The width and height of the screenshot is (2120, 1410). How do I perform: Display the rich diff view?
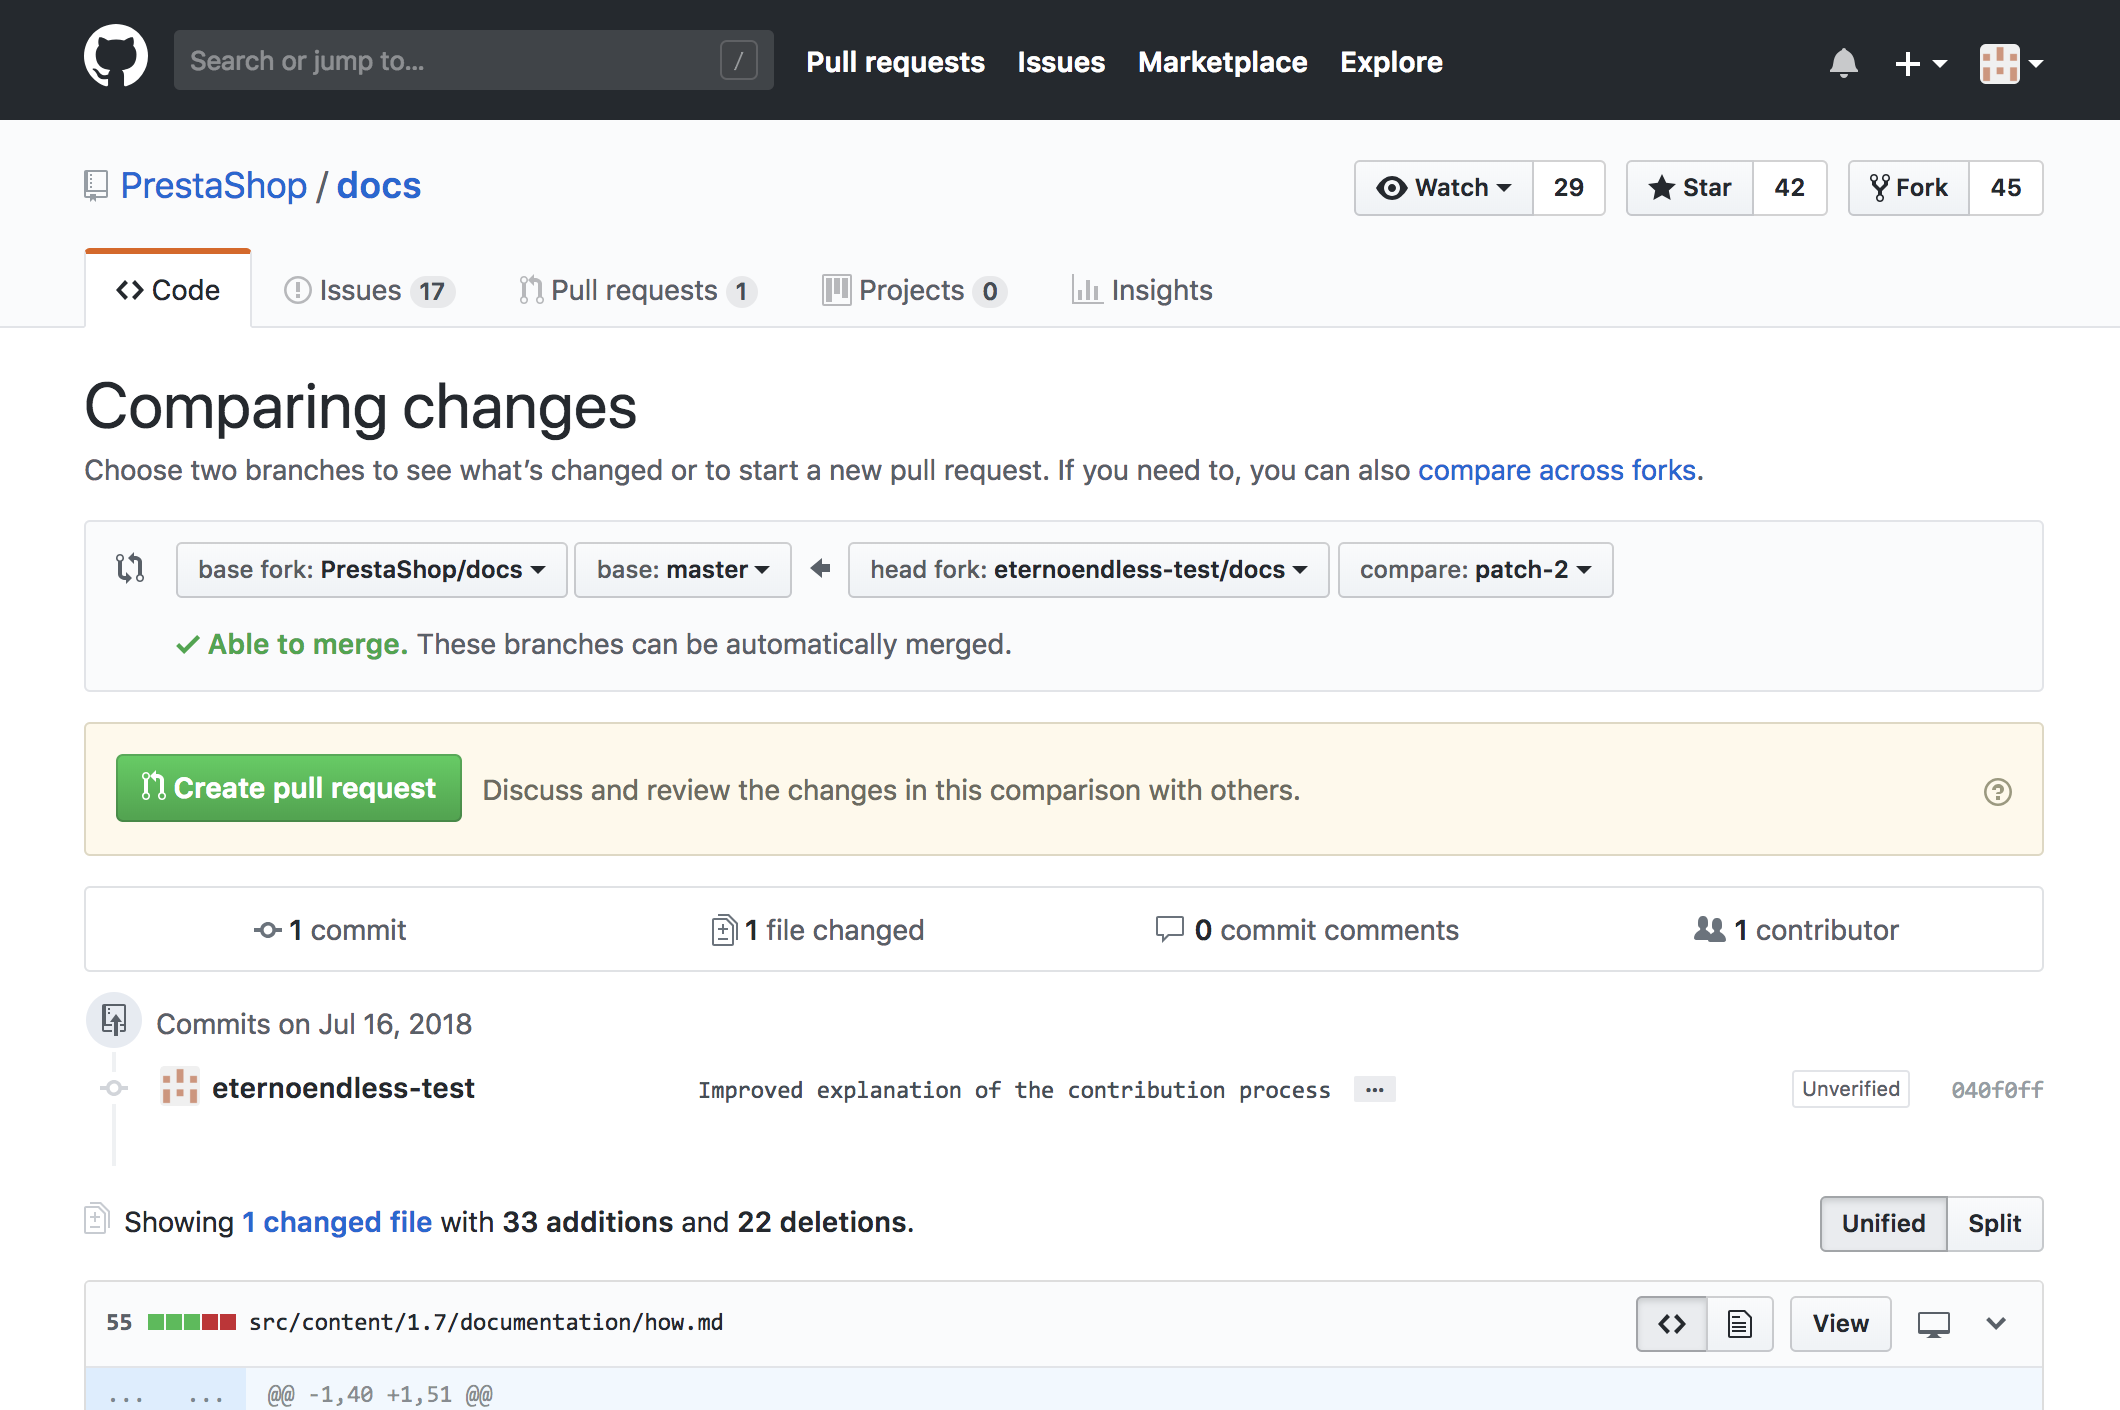(1740, 1324)
